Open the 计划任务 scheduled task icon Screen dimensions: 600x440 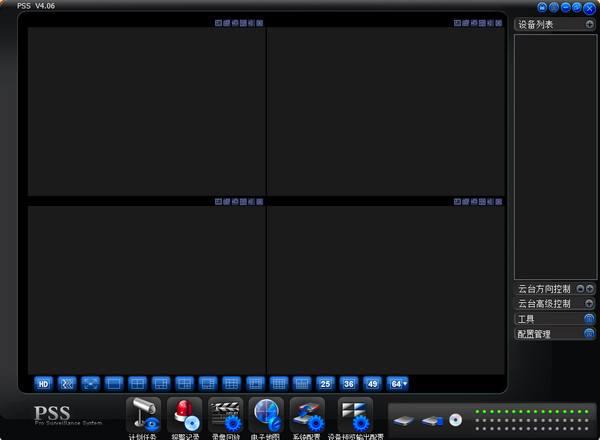[143, 415]
